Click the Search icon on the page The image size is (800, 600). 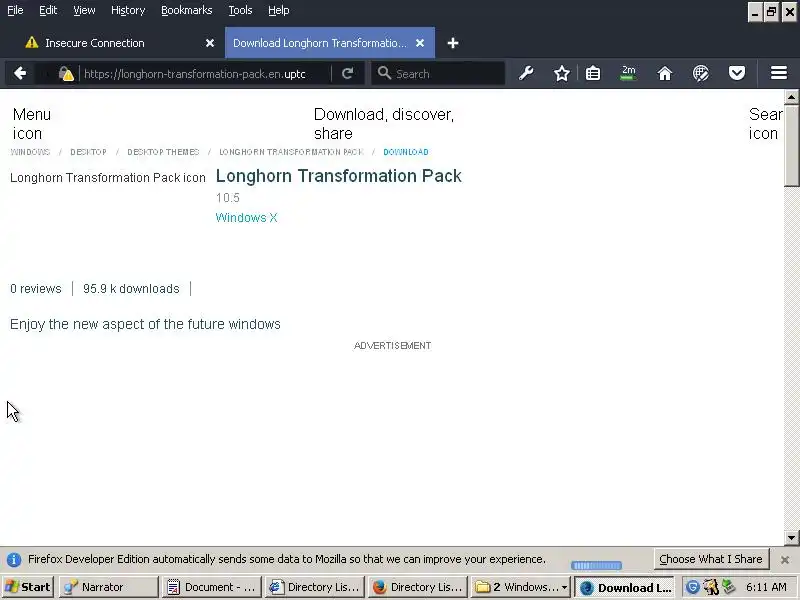tap(765, 124)
